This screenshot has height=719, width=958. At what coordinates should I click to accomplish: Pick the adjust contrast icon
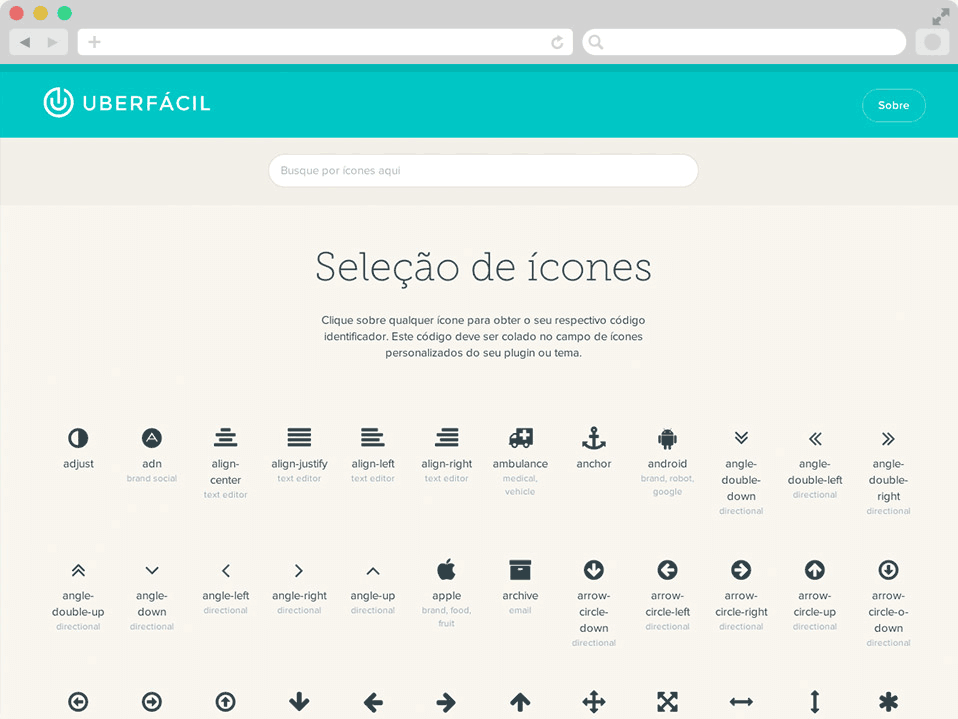point(78,438)
